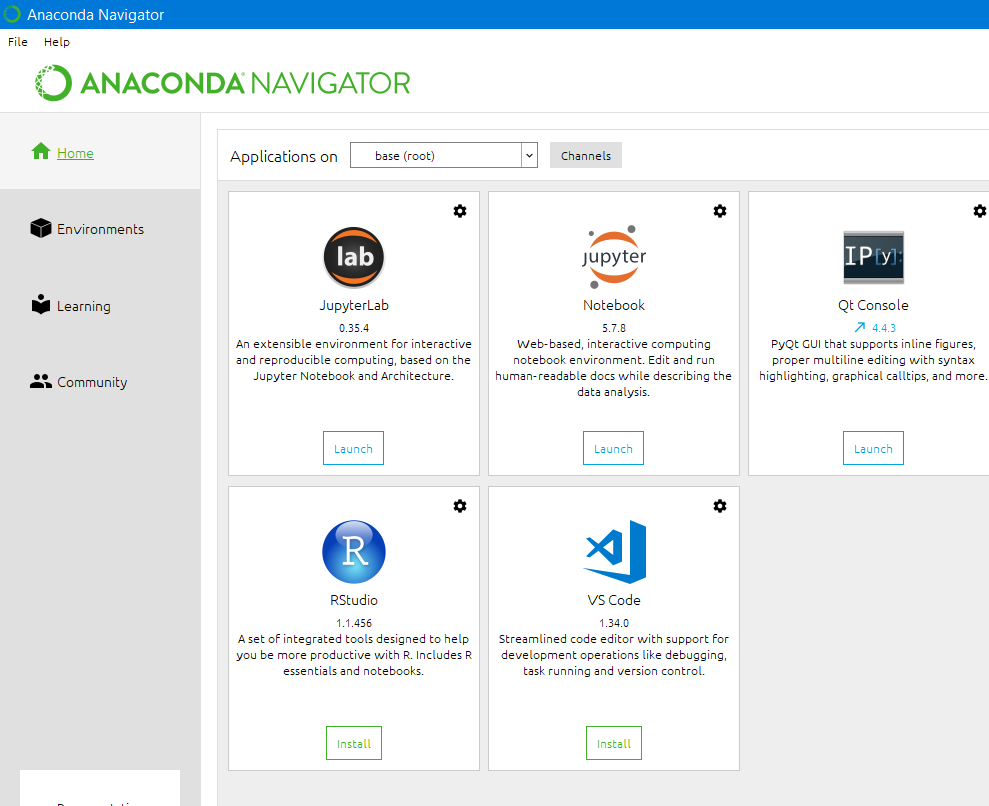Click the Notebook description text

click(x=614, y=368)
